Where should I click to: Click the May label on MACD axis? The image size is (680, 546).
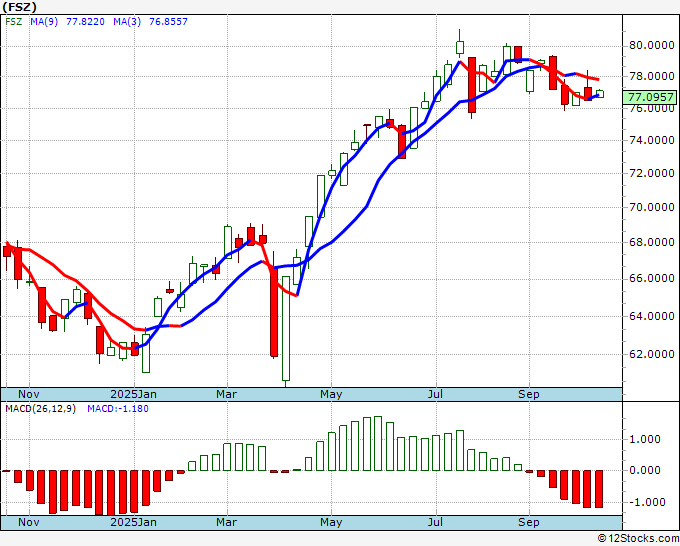click(x=331, y=522)
